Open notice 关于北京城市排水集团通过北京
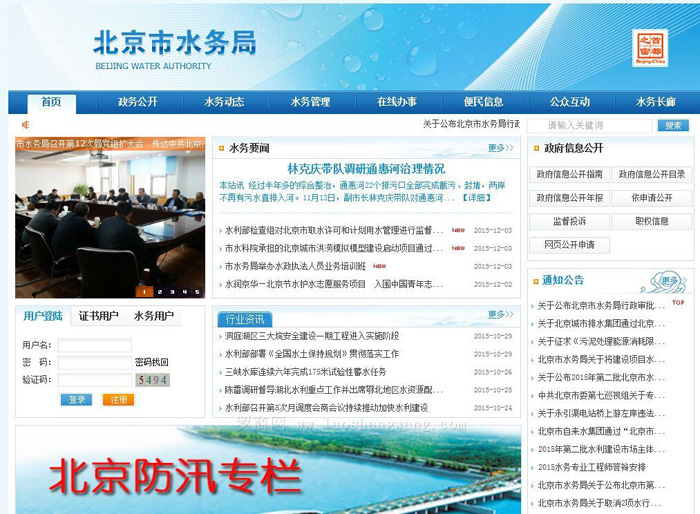This screenshot has width=700, height=514. pos(601,324)
